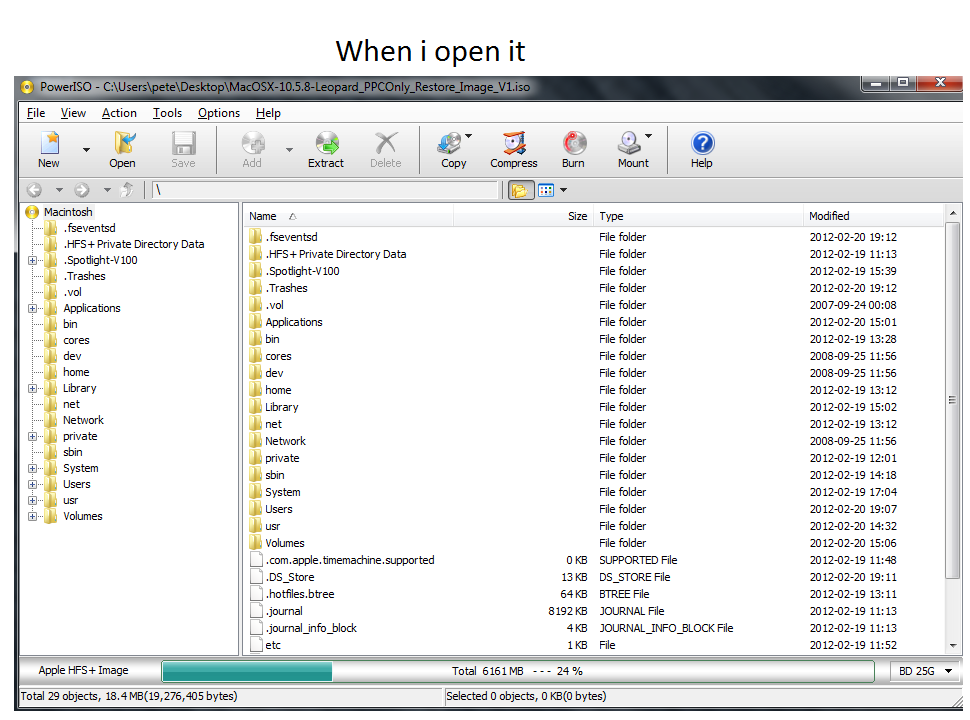Select the System folder icon in file list
This screenshot has width=970, height=720.
(256, 492)
